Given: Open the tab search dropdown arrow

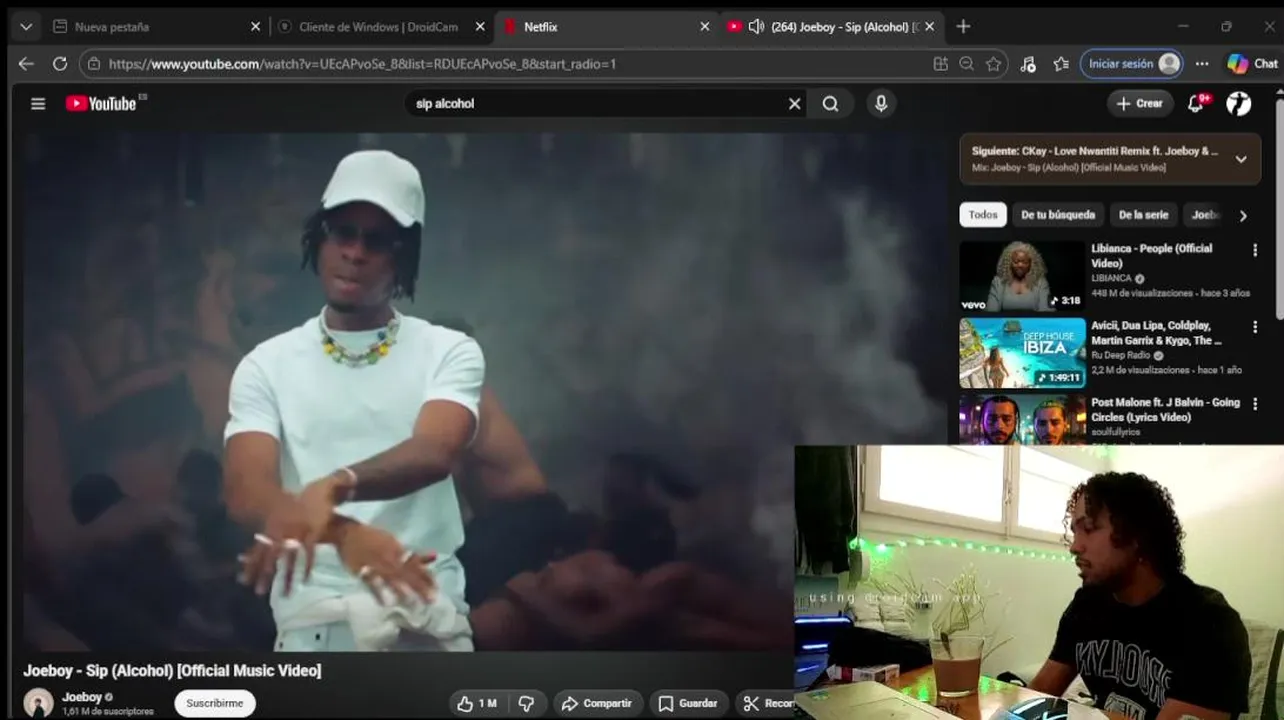Looking at the screenshot, I should [x=26, y=27].
